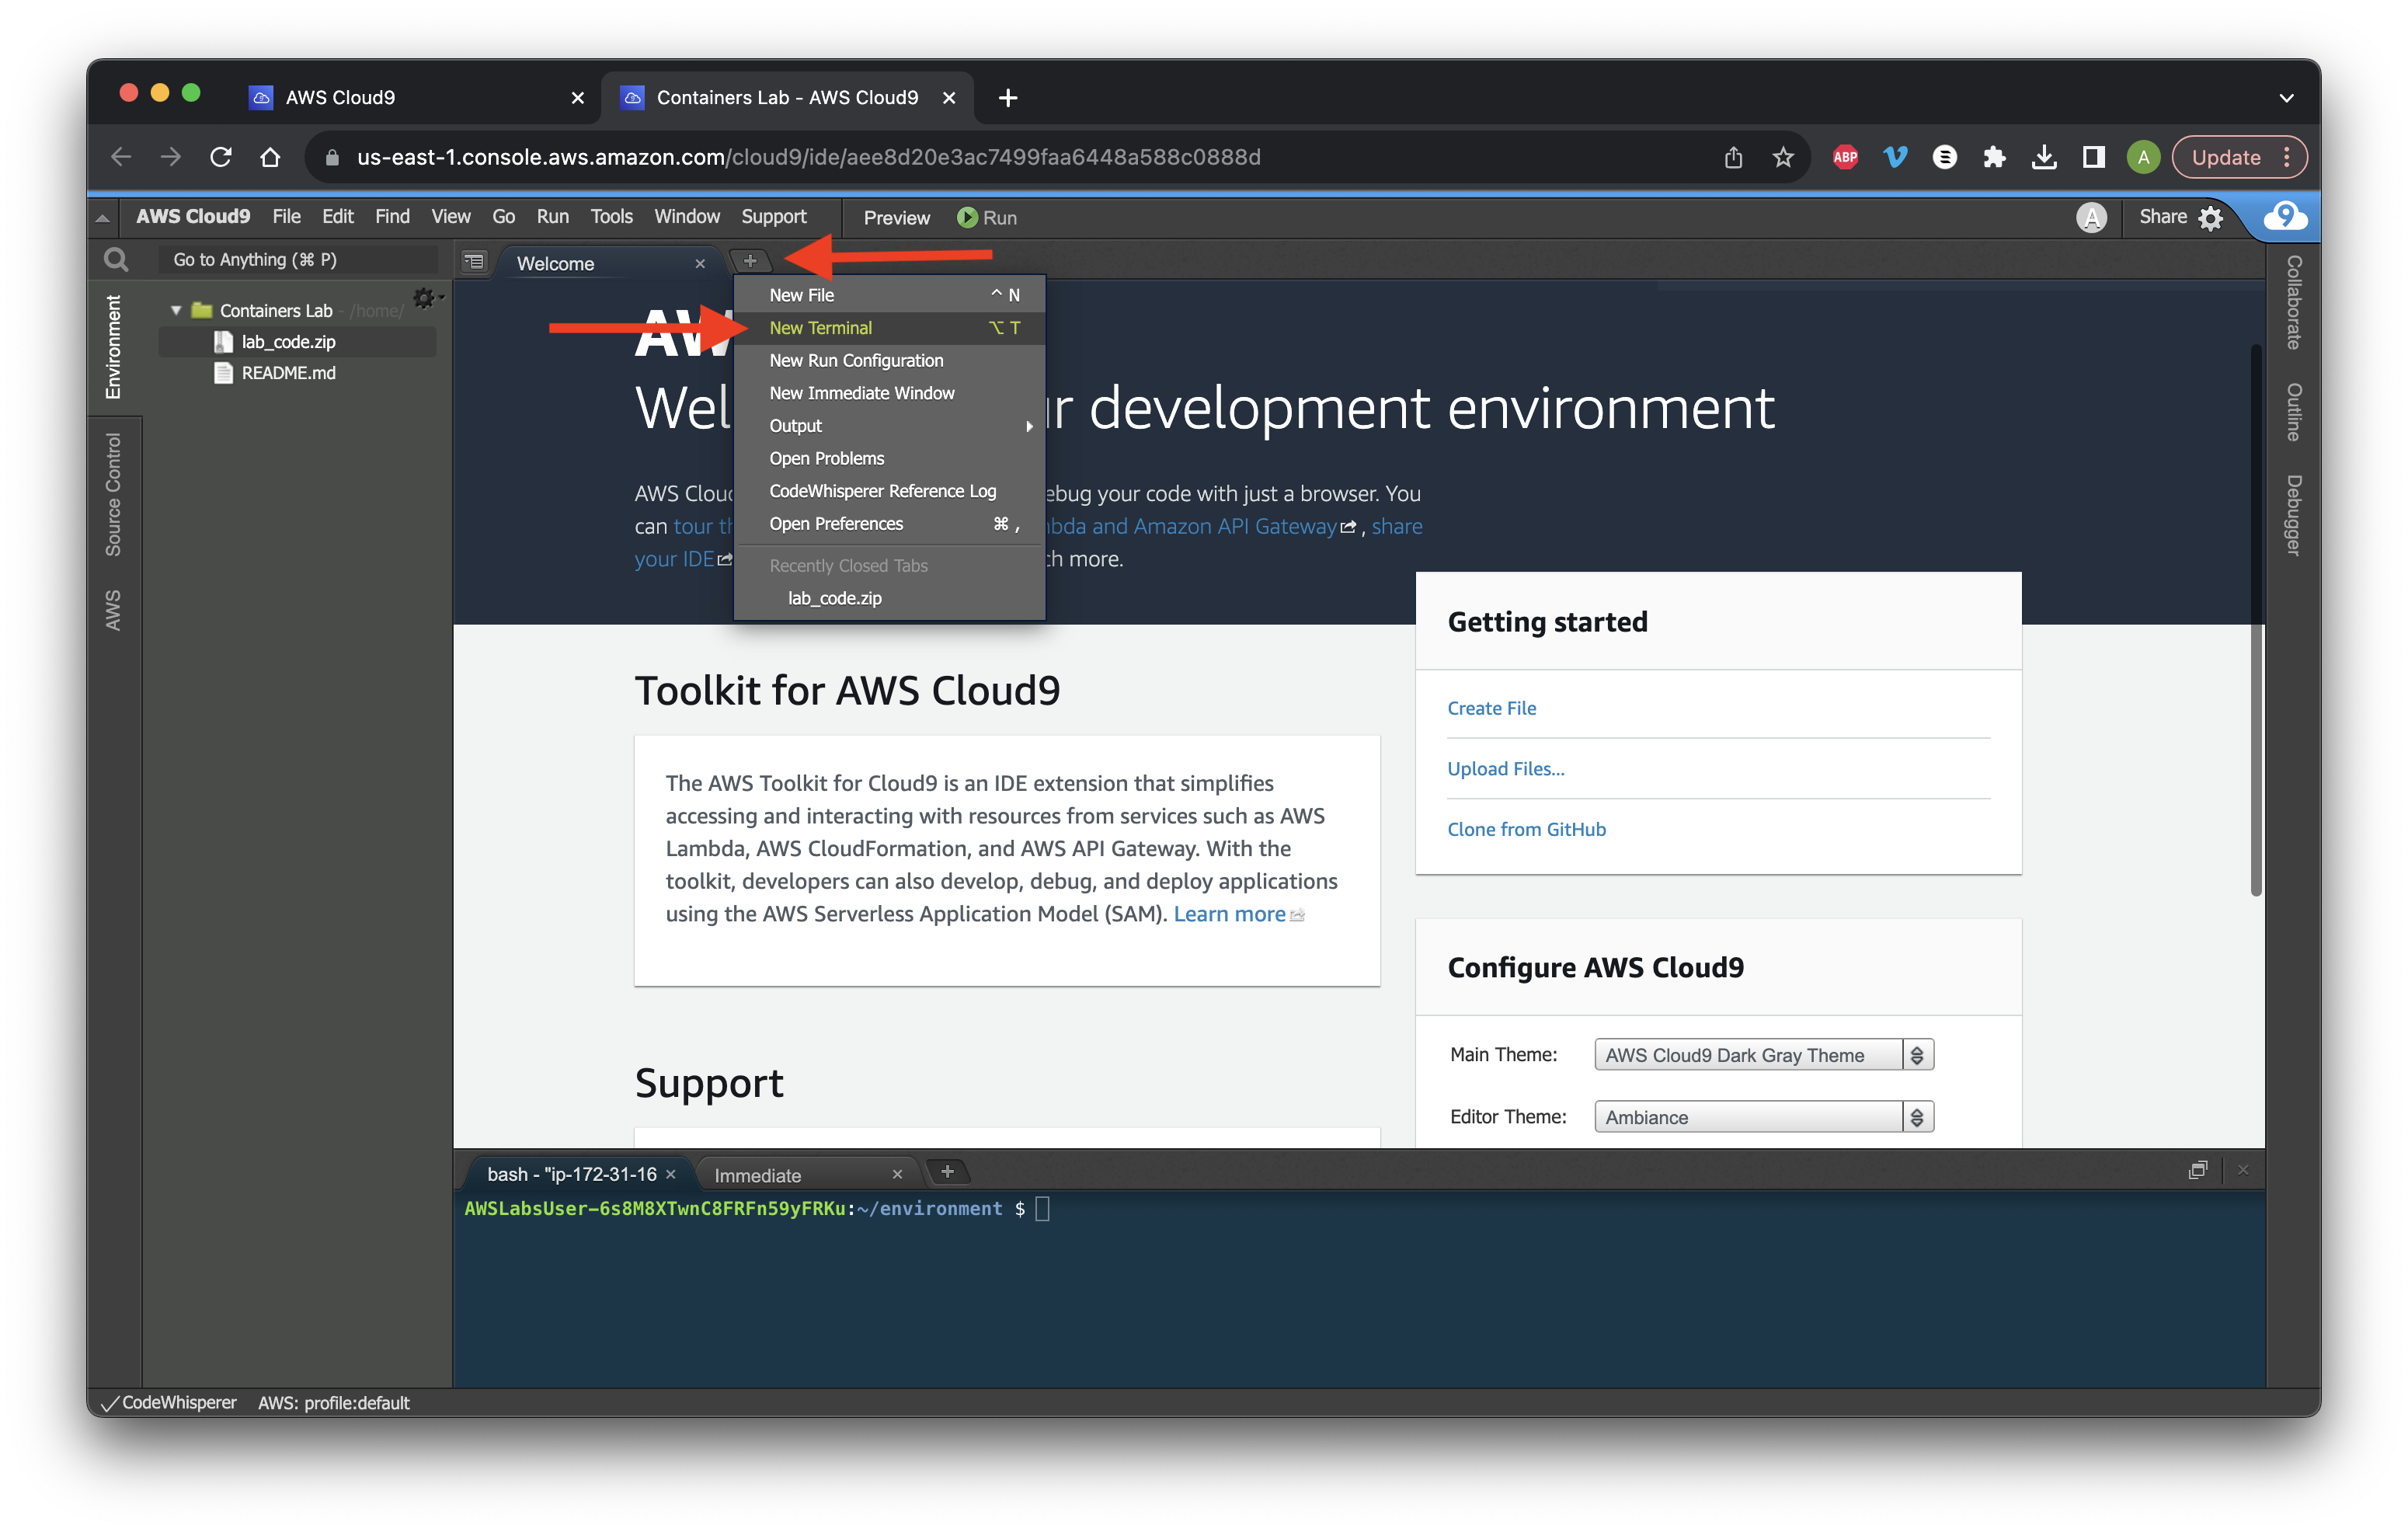
Task: Click the browser address bar URL
Action: pos(808,157)
